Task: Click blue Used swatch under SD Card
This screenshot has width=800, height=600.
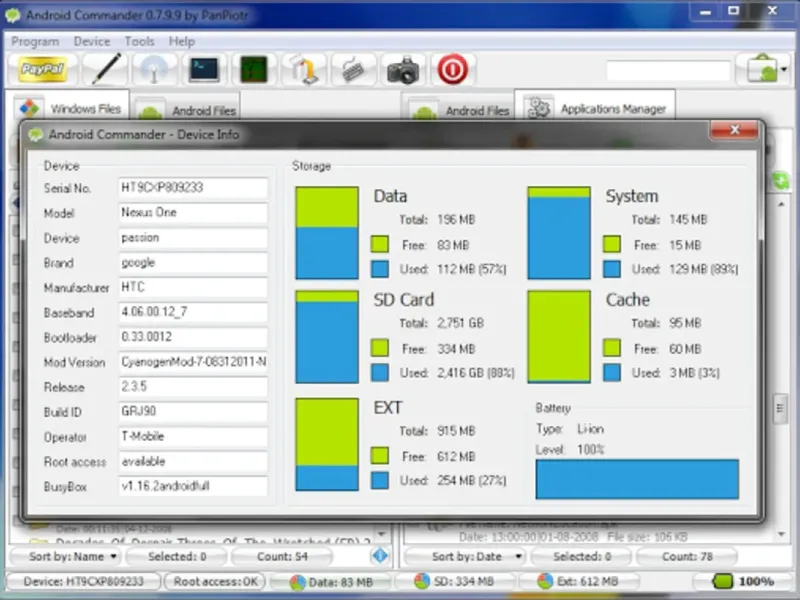Action: (x=380, y=372)
